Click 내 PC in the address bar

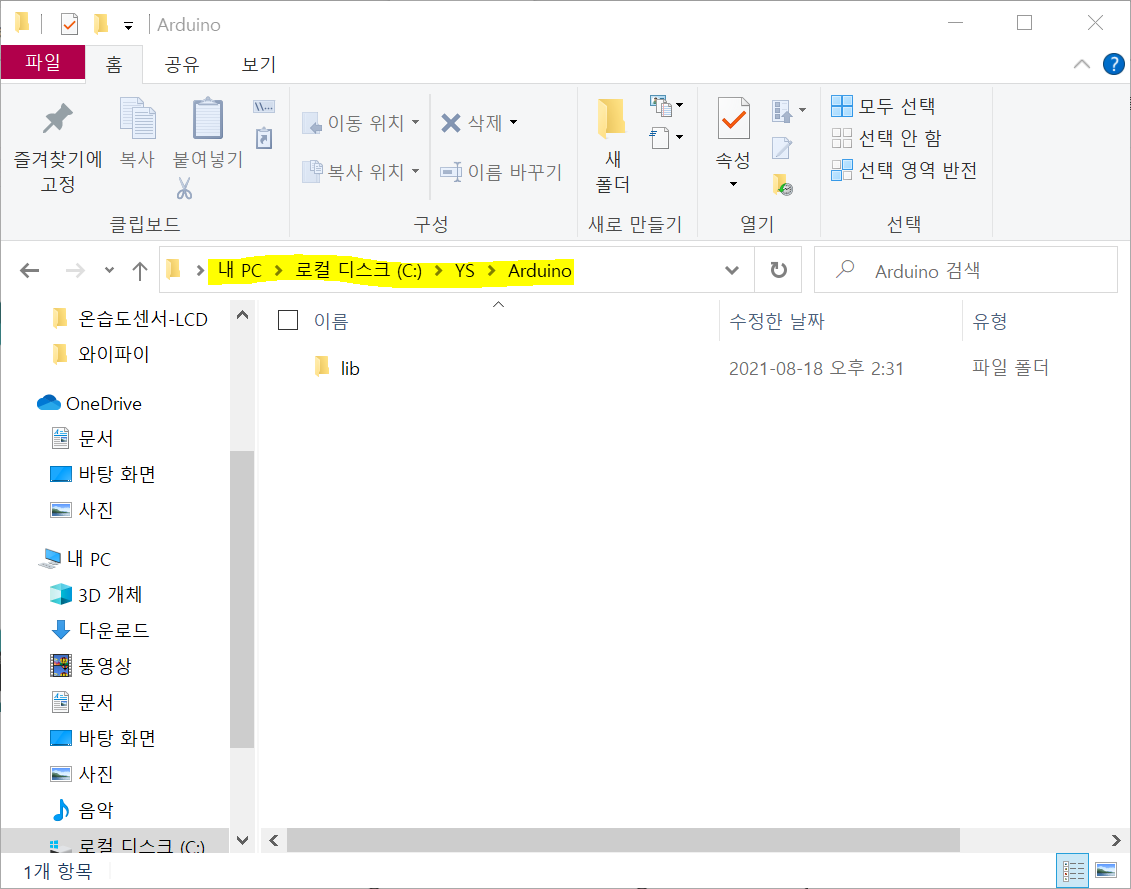pos(239,271)
